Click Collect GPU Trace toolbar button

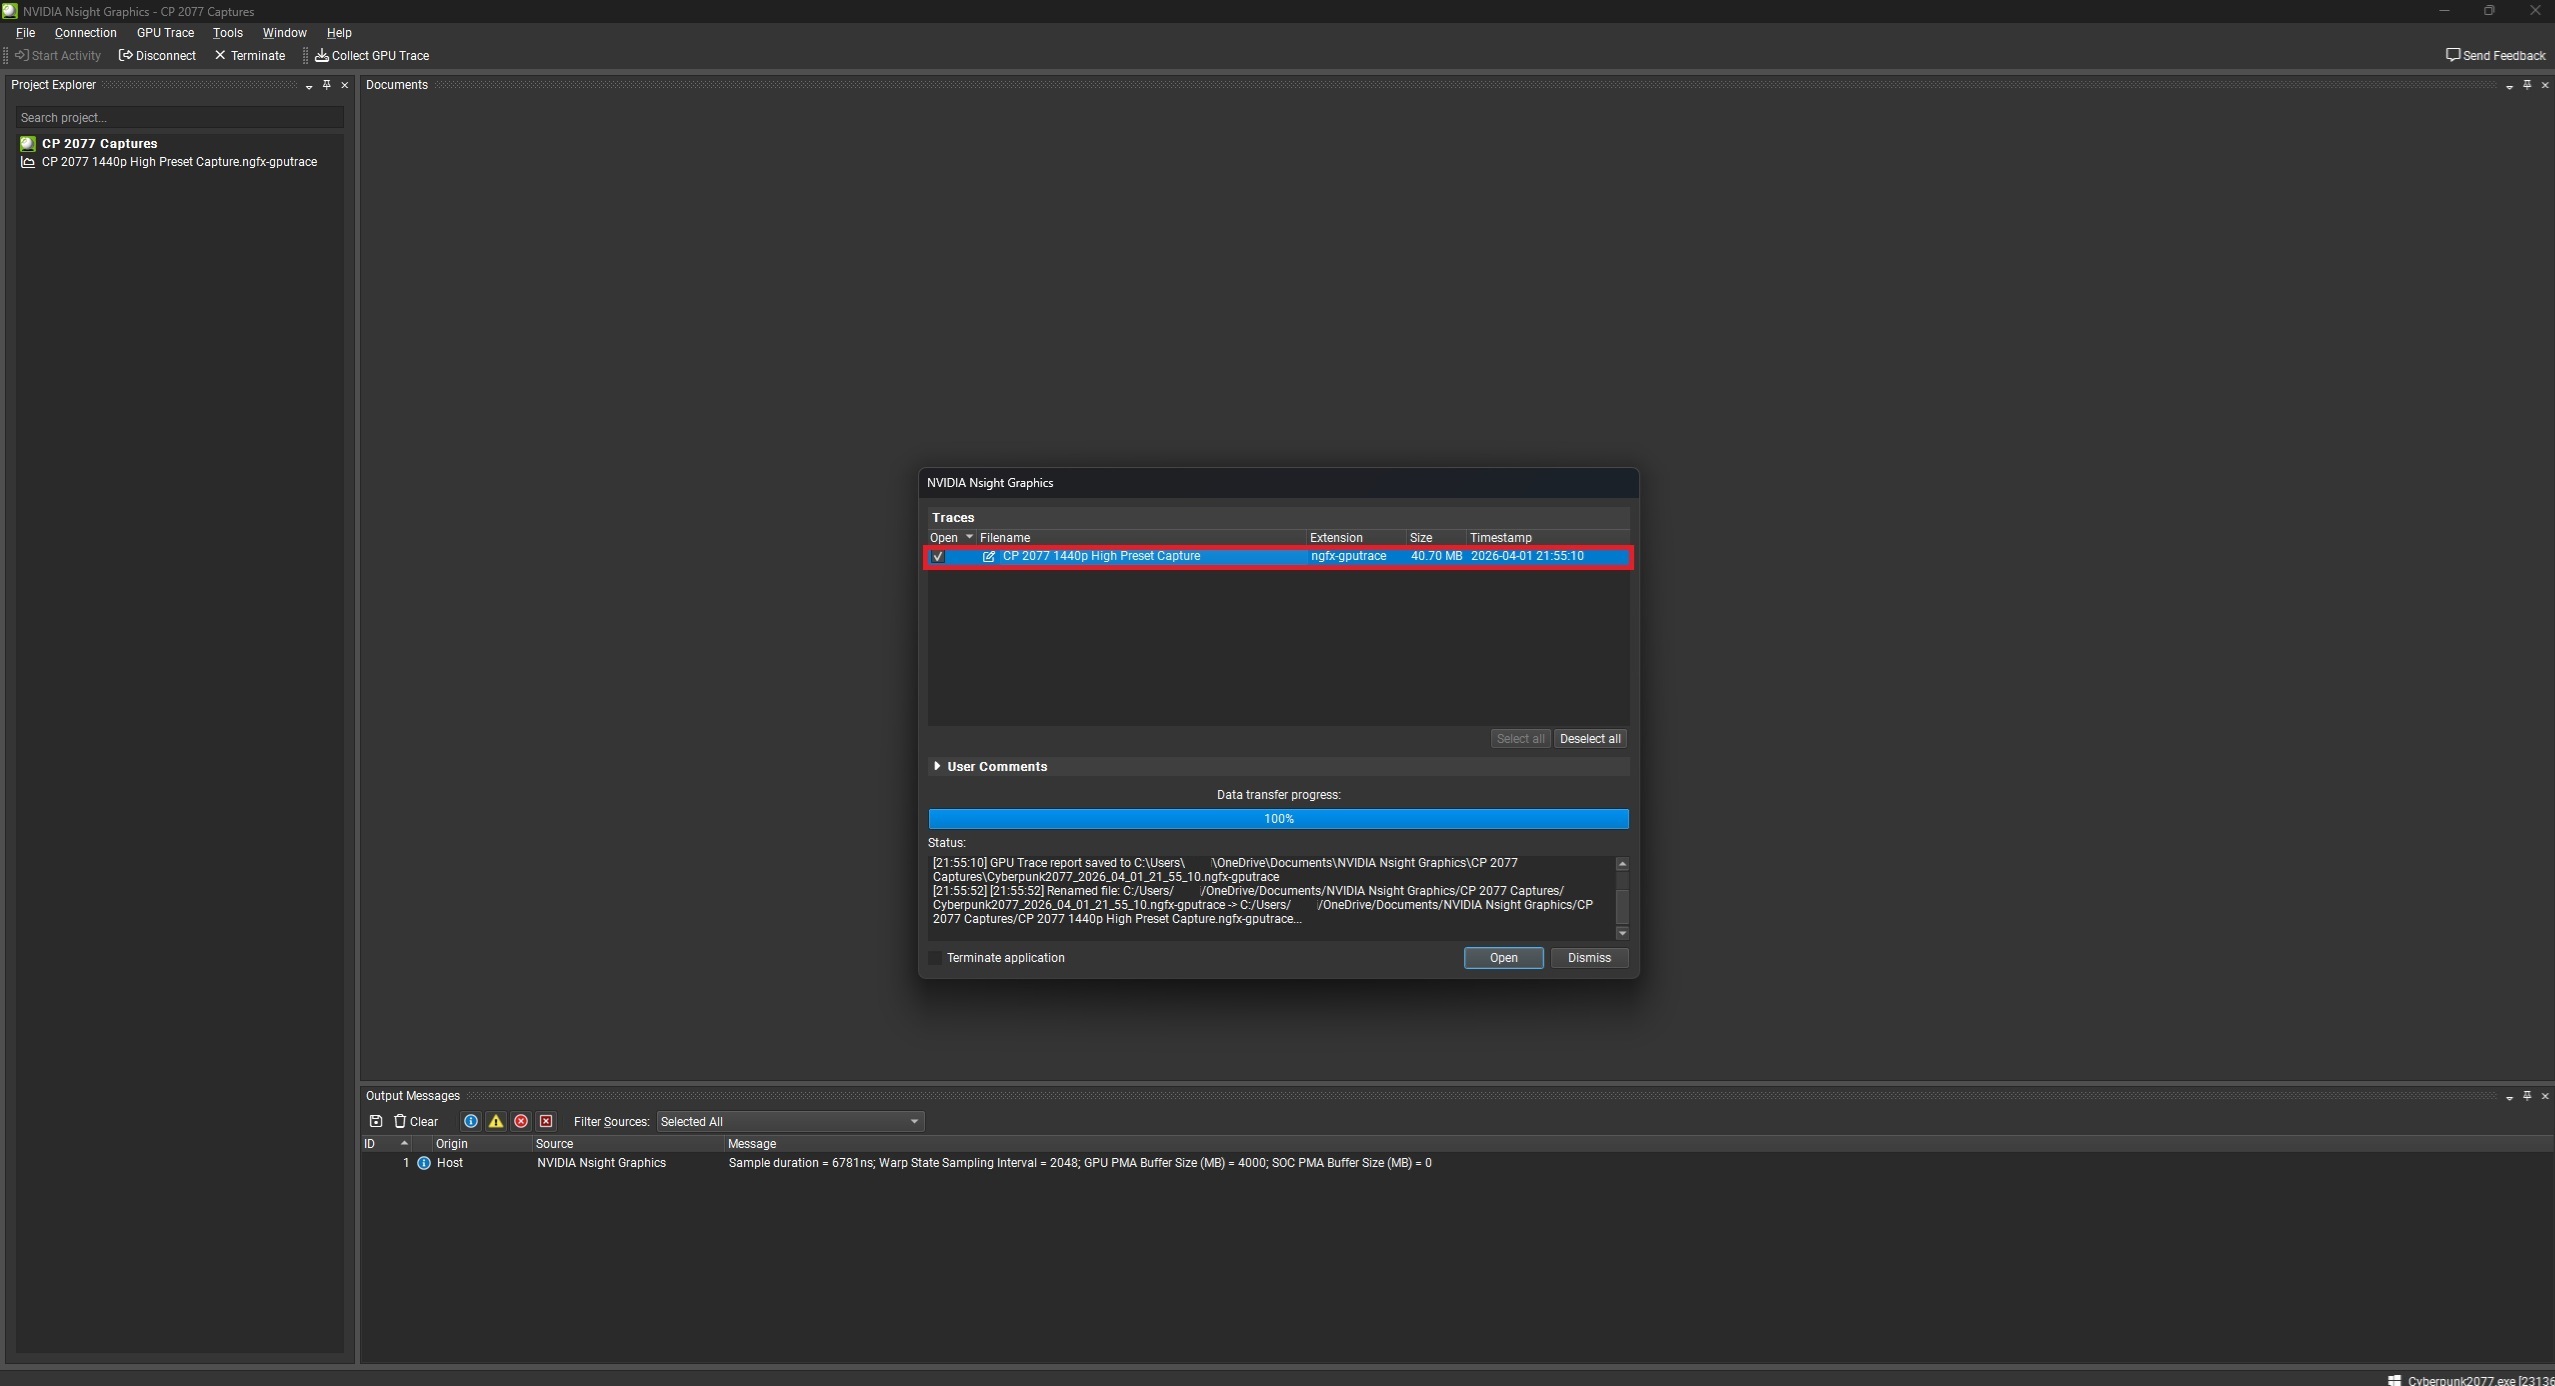pyautogui.click(x=372, y=56)
